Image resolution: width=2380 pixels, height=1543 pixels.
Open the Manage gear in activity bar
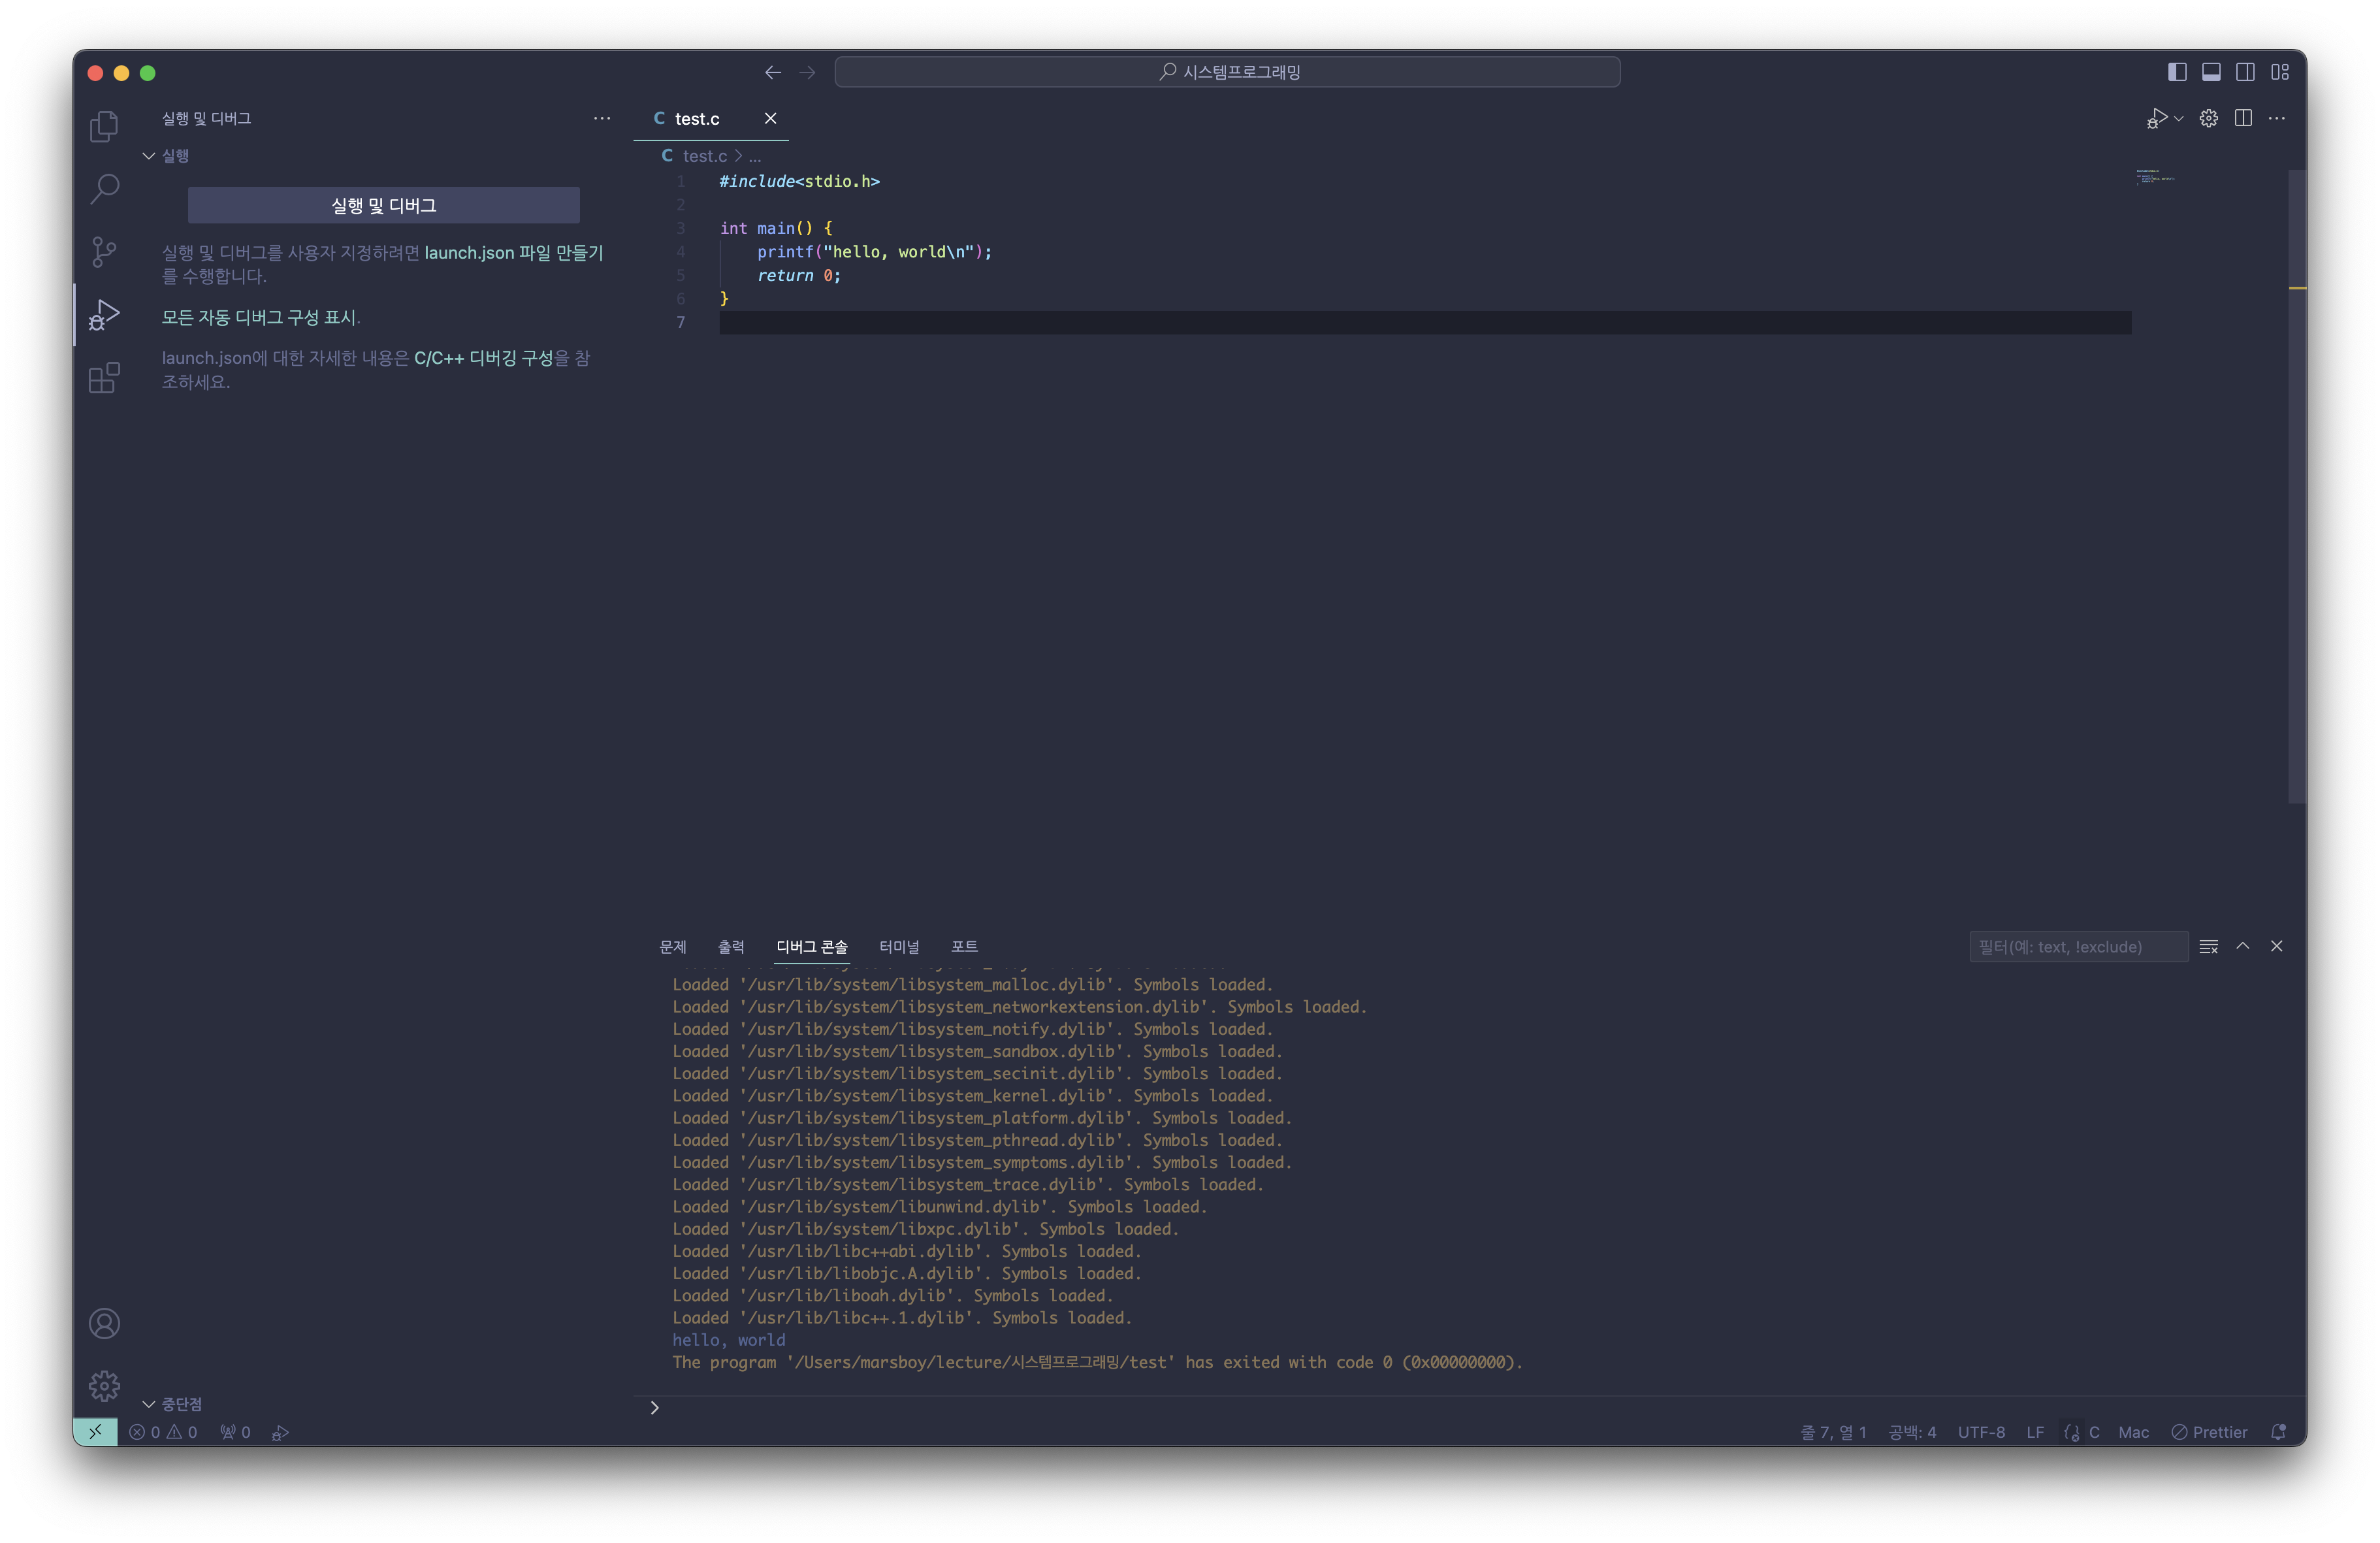(104, 1386)
